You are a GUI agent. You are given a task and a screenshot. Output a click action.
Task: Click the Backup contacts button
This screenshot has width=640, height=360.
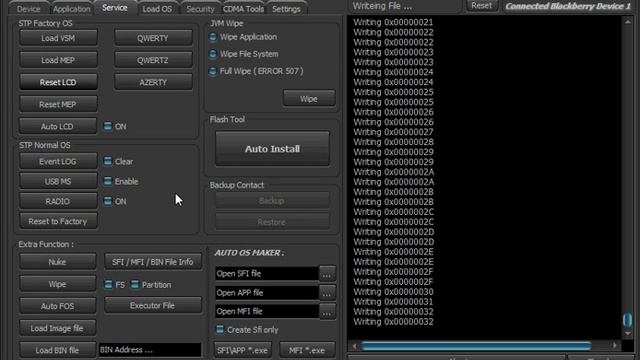coord(272,200)
